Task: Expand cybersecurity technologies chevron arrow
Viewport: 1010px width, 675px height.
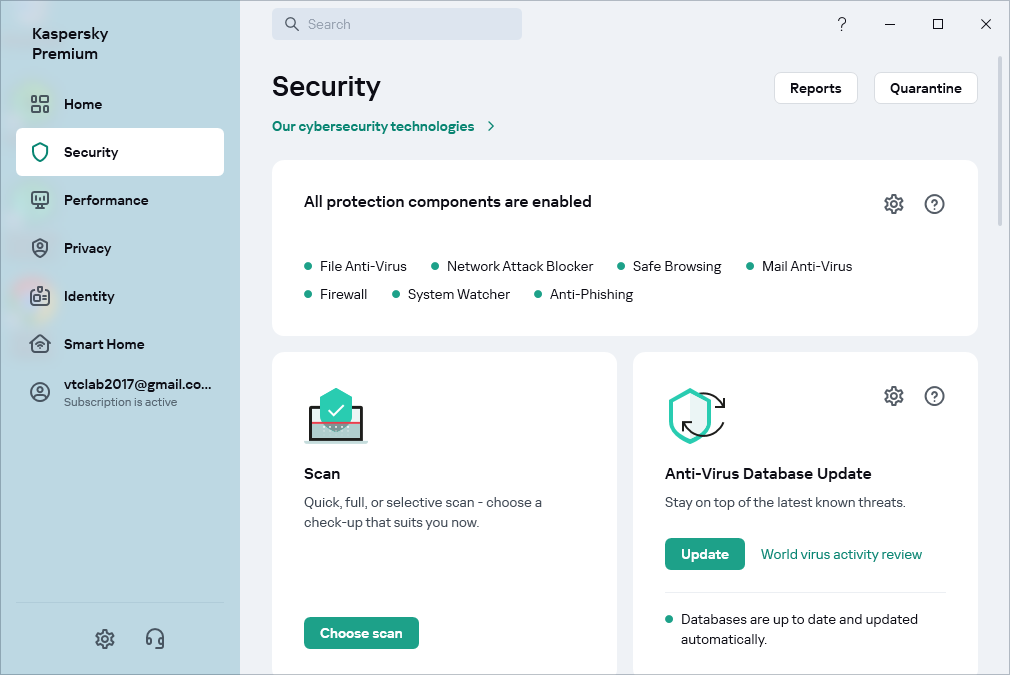Action: pos(491,127)
